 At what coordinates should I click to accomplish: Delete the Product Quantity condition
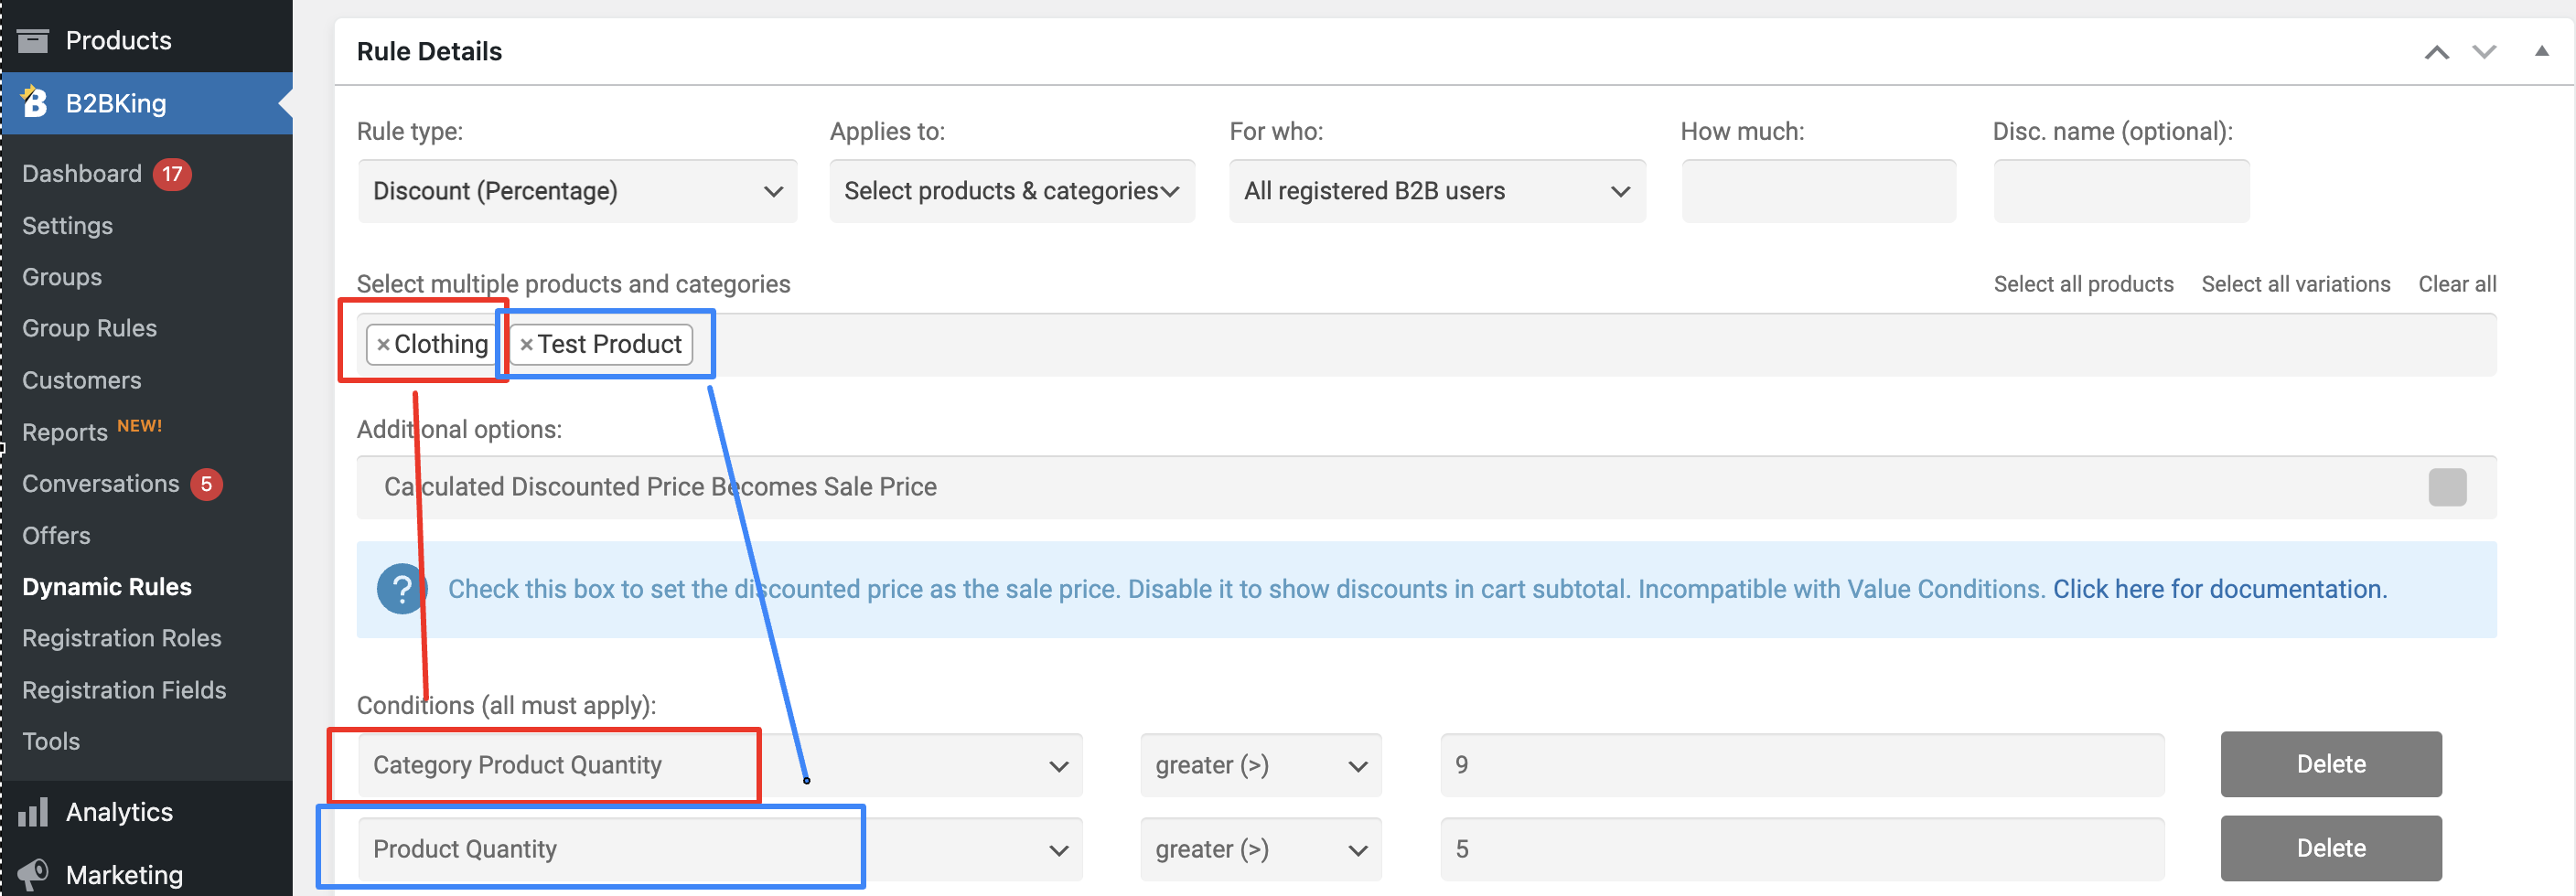click(2331, 848)
